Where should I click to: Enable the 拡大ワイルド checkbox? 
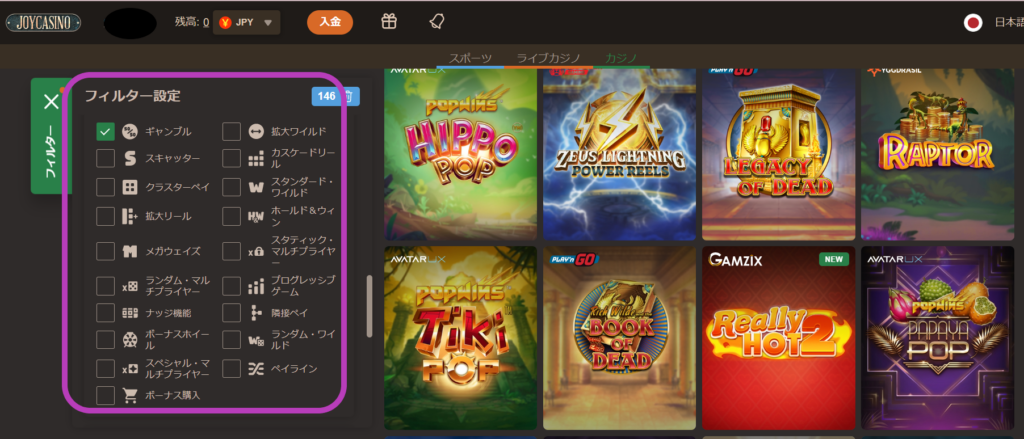(231, 131)
